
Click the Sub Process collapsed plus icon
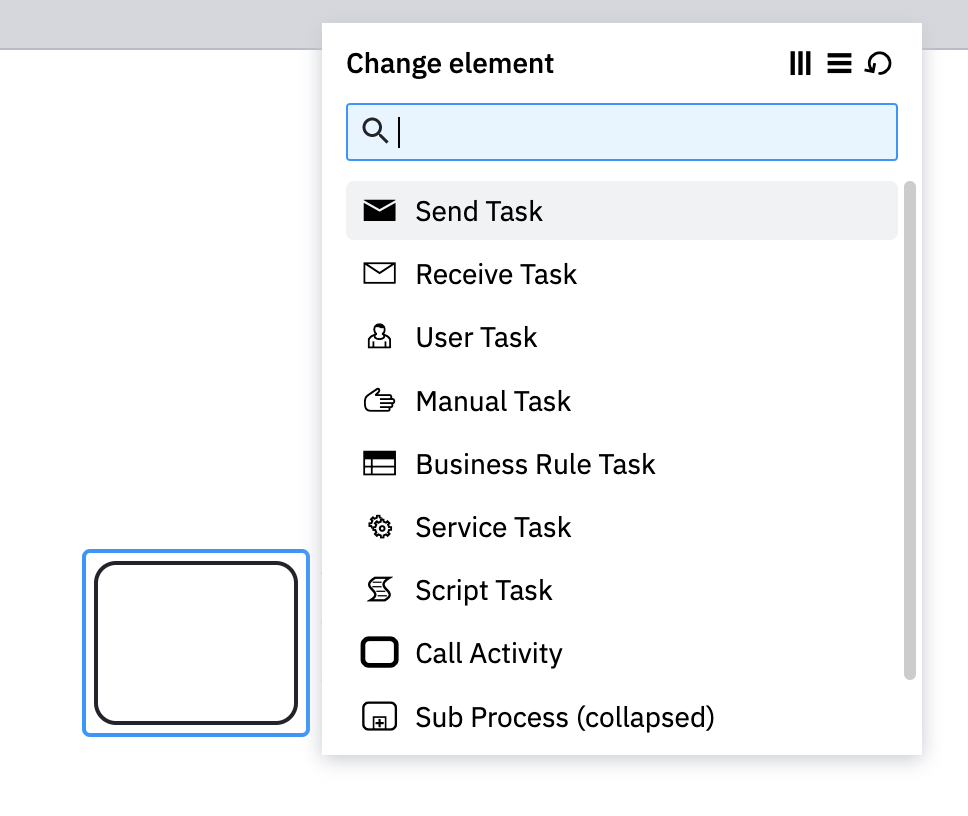379,716
